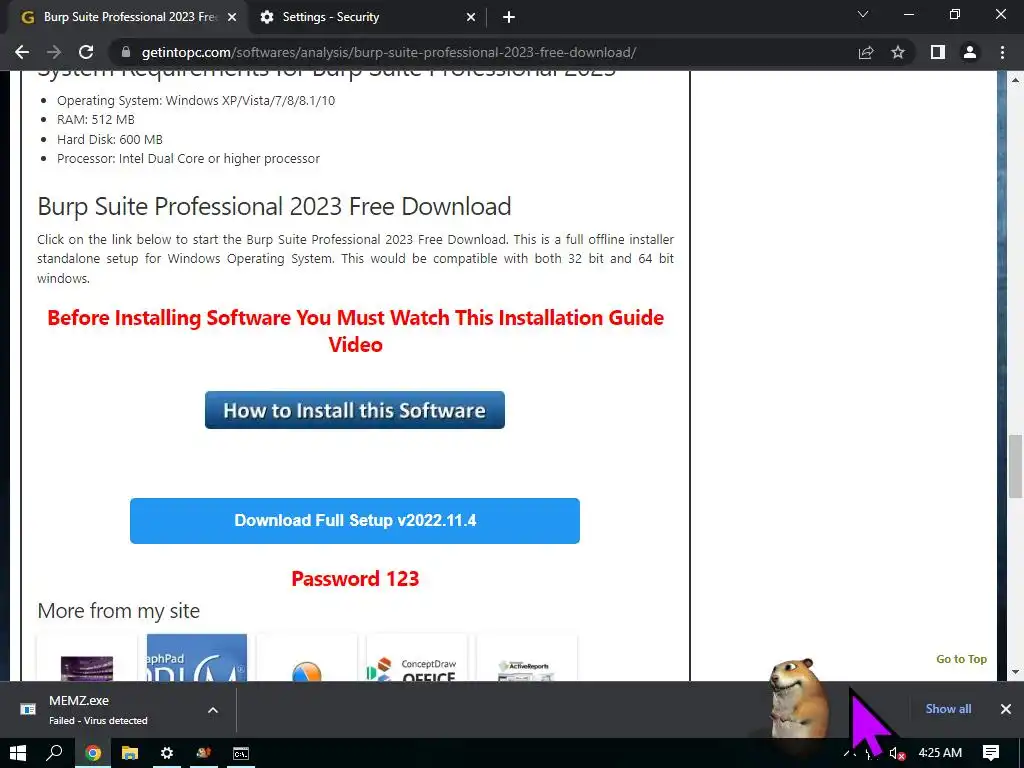Click Show all downloads
This screenshot has height=768, width=1024.
[948, 709]
